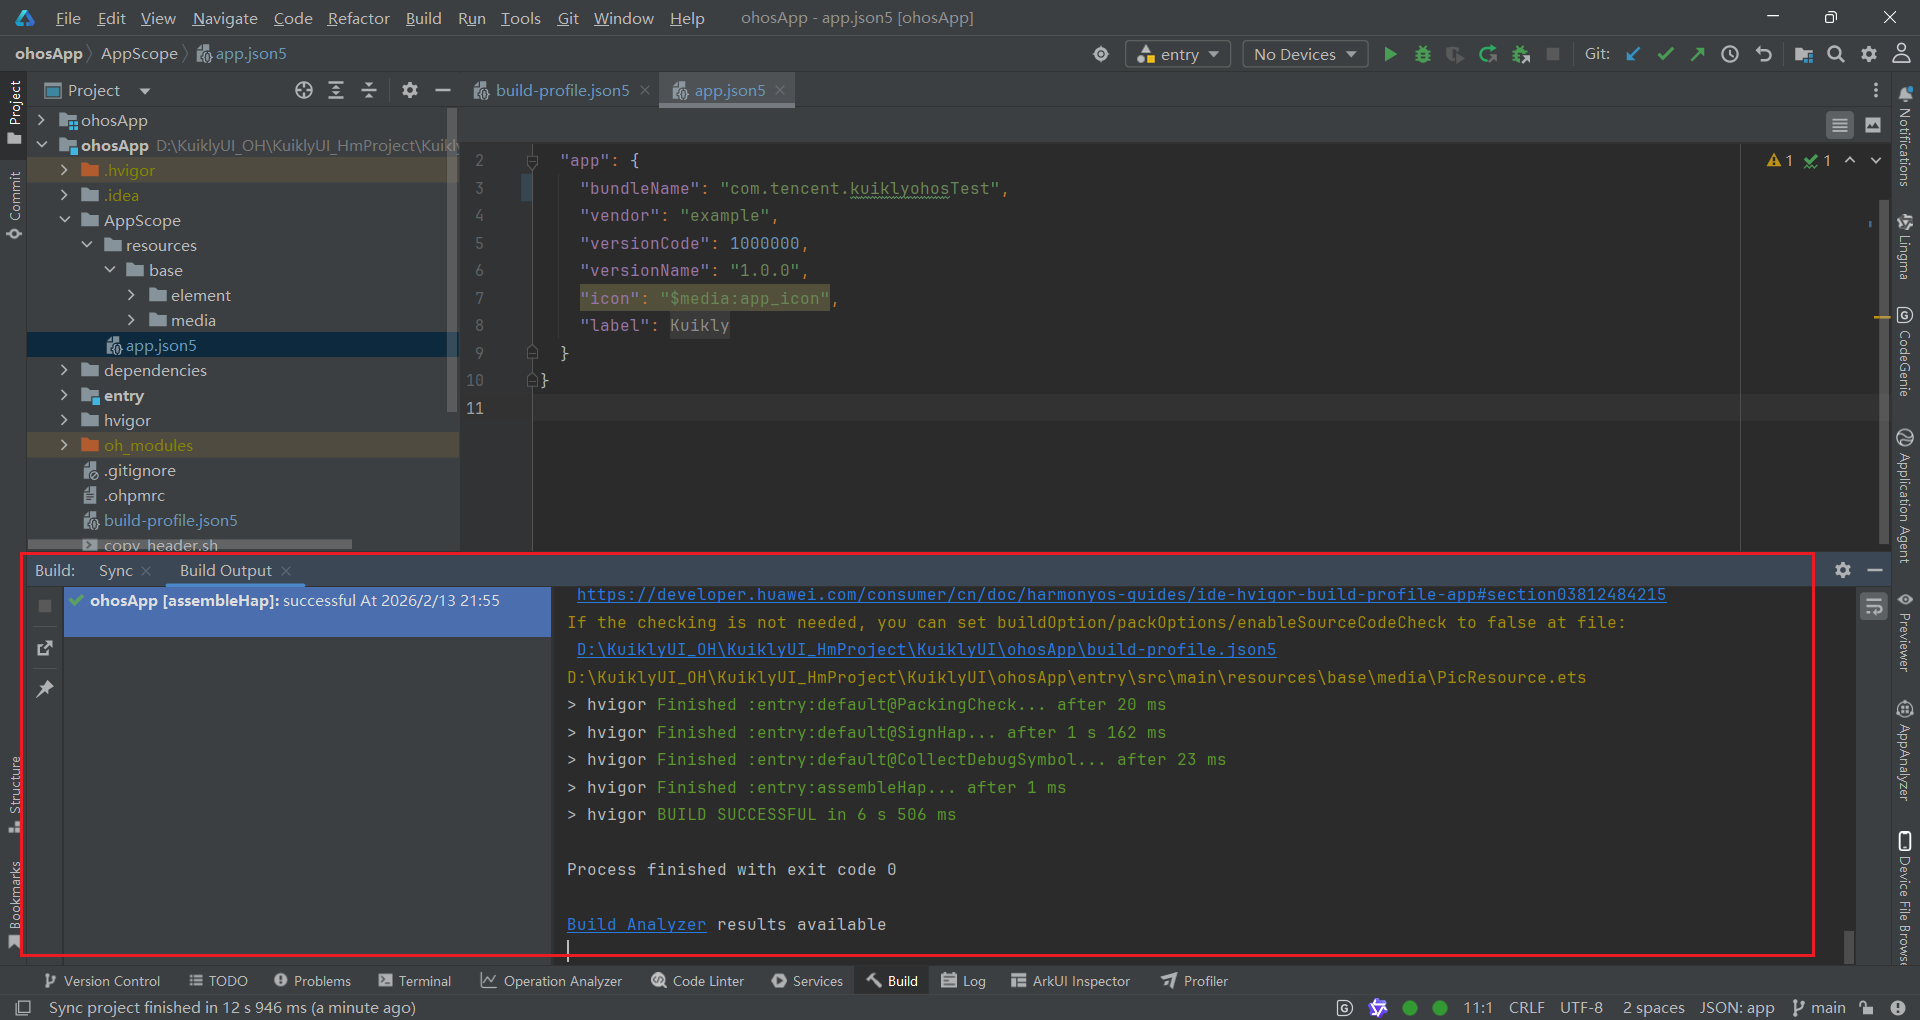Open Device File Browser side panel
Image resolution: width=1920 pixels, height=1020 pixels.
pos(1905,898)
